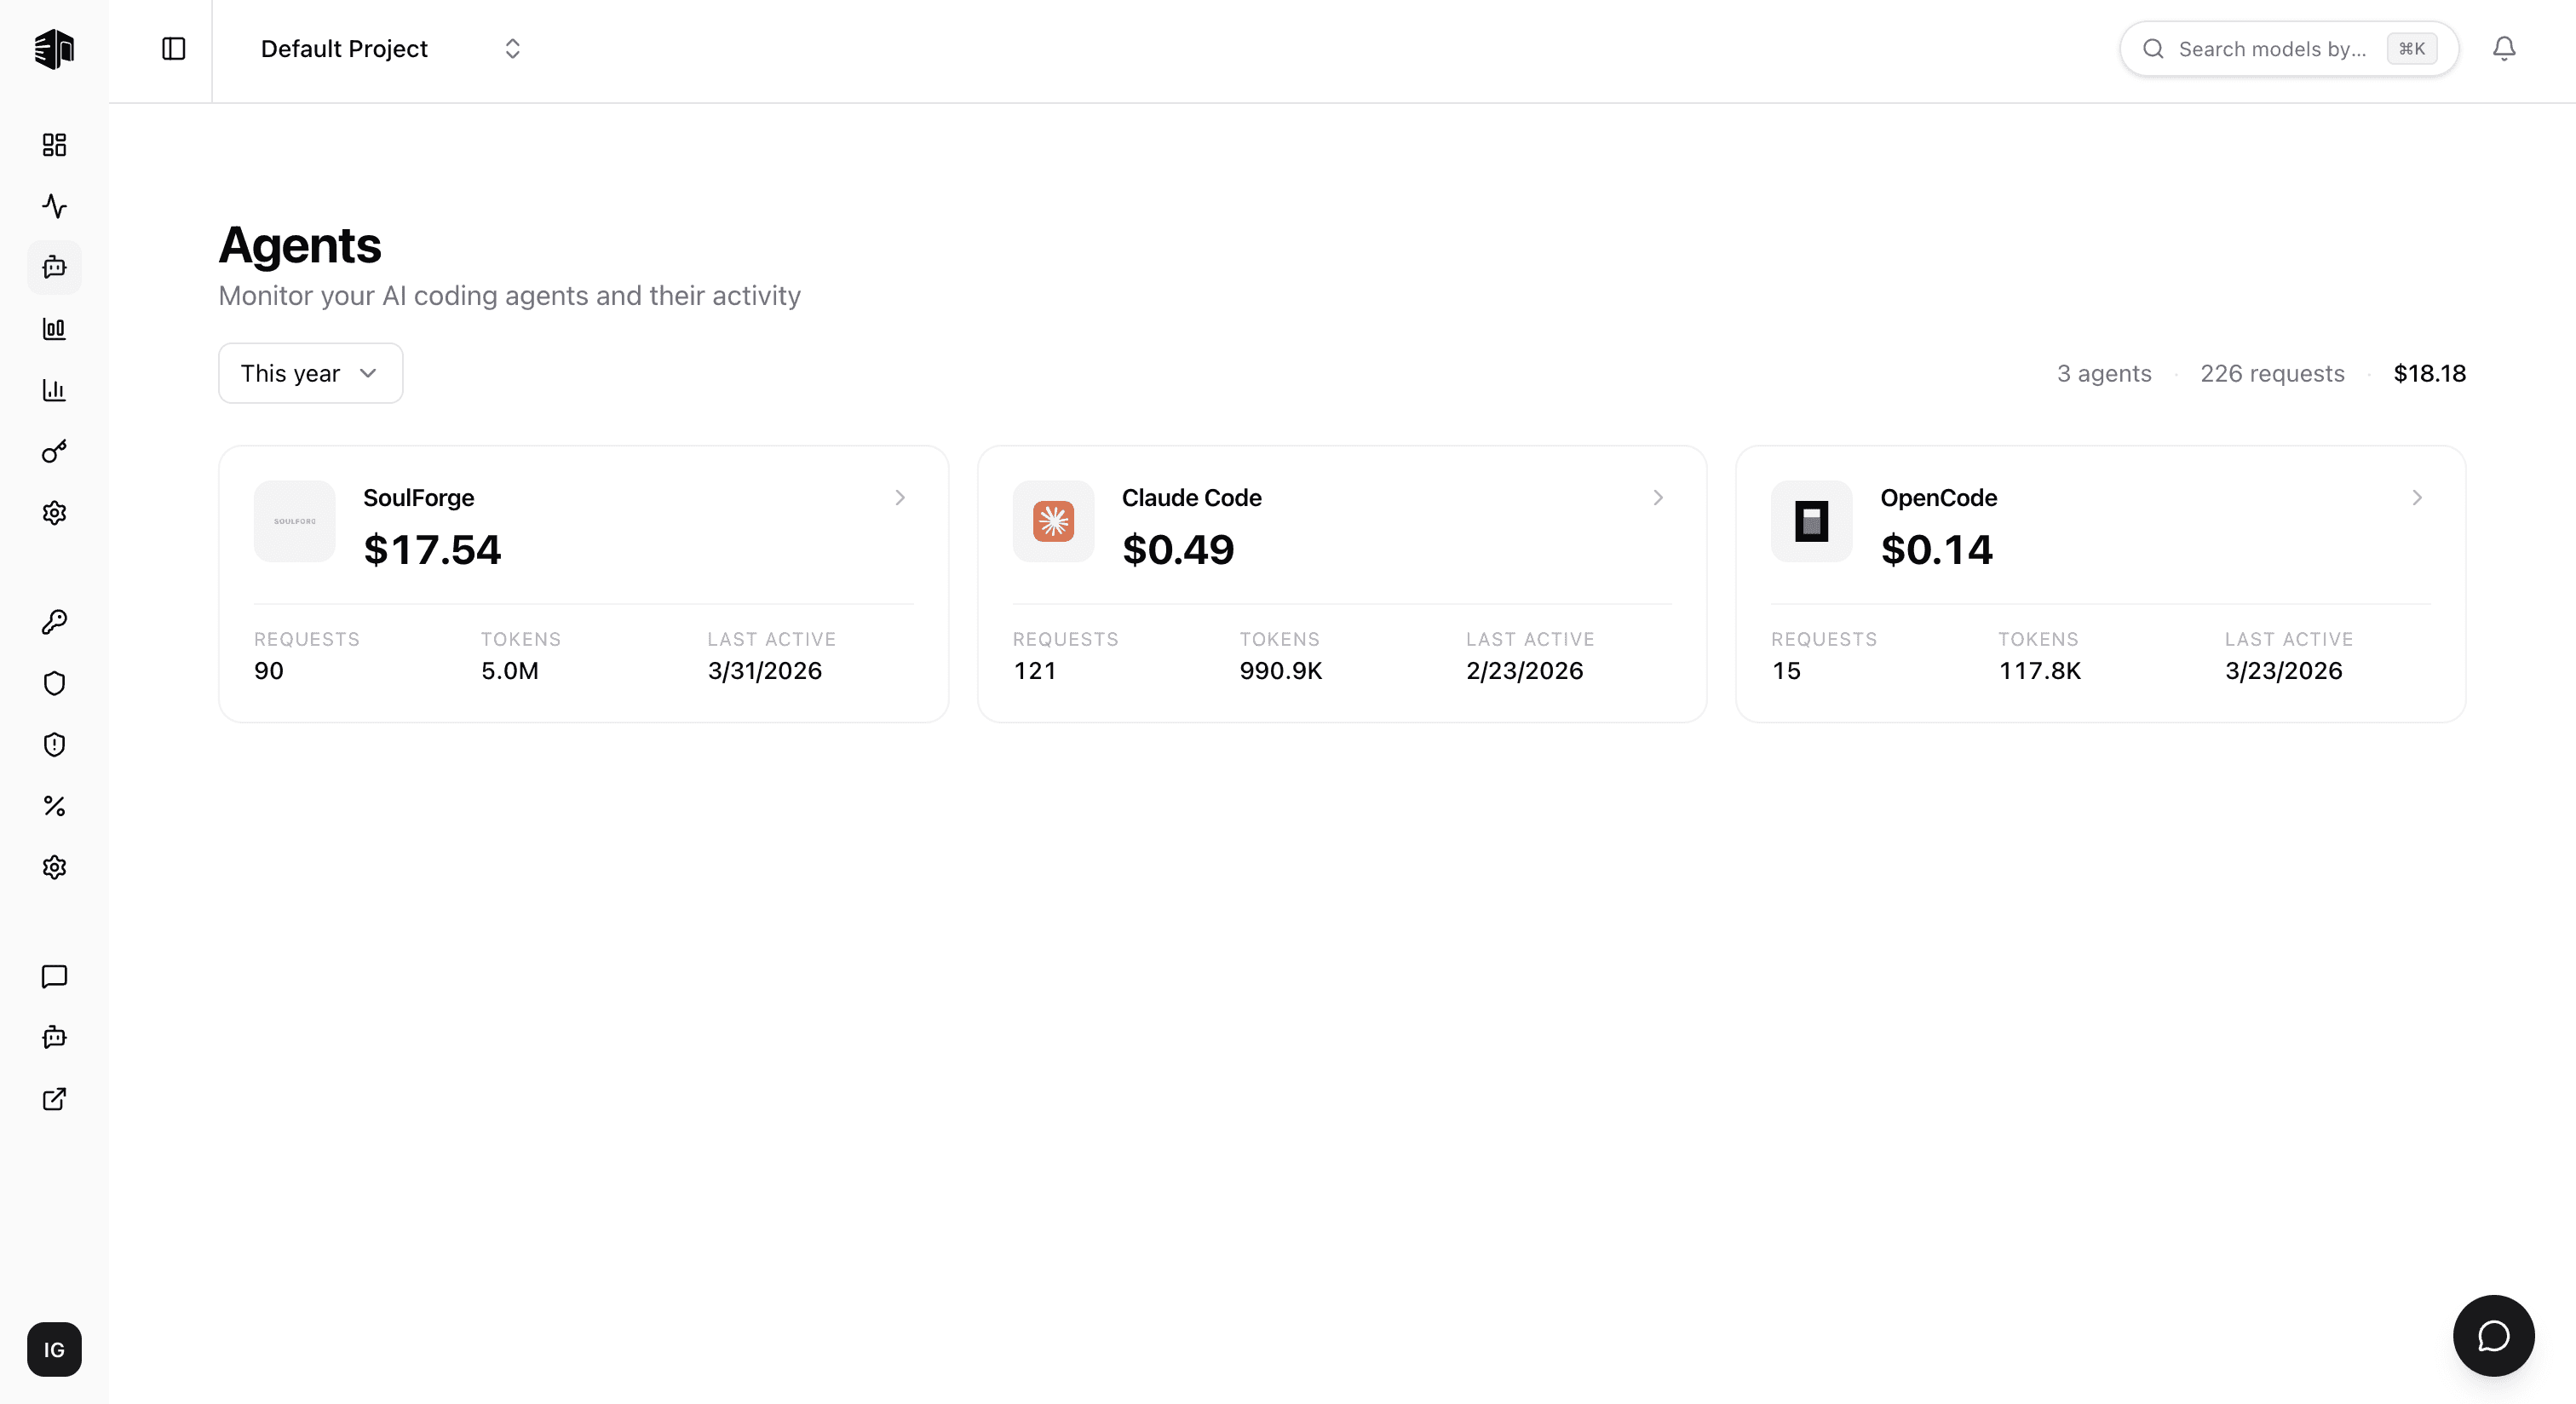
Task: Open the analytics chart icon
Action: tap(54, 390)
